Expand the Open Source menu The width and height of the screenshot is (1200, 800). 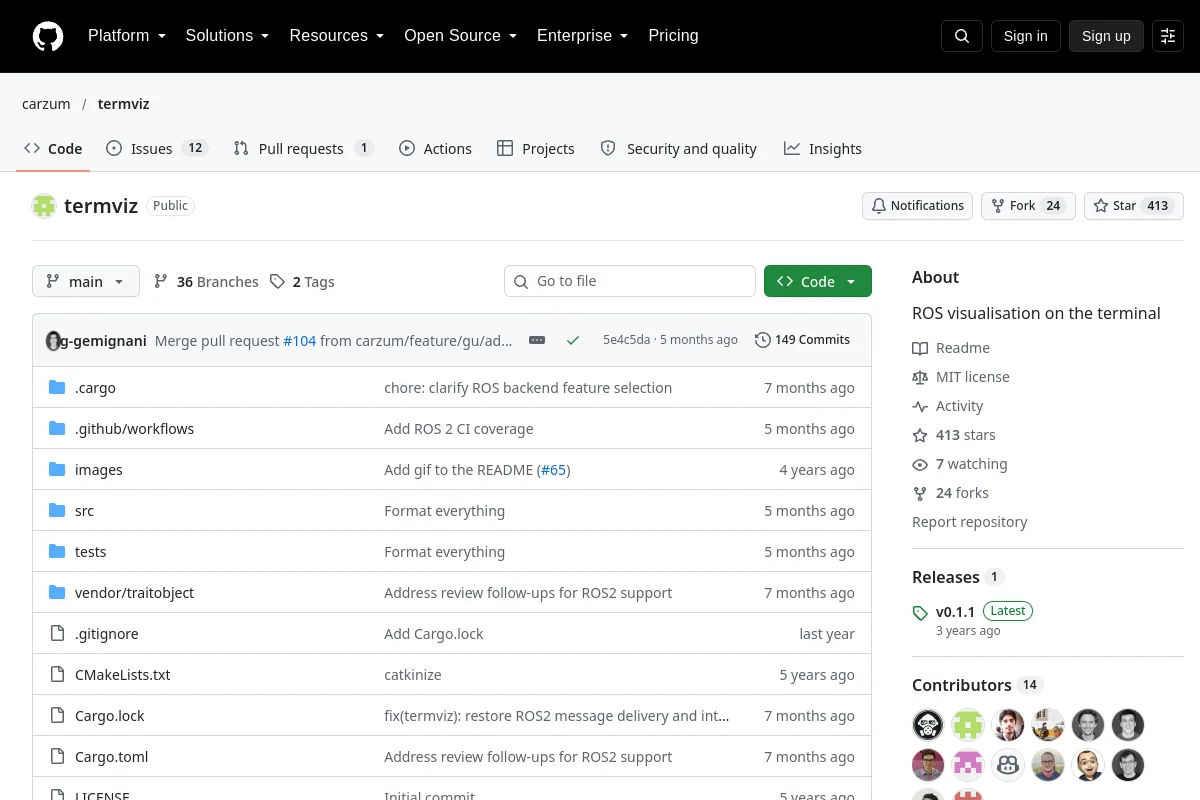[x=460, y=36]
